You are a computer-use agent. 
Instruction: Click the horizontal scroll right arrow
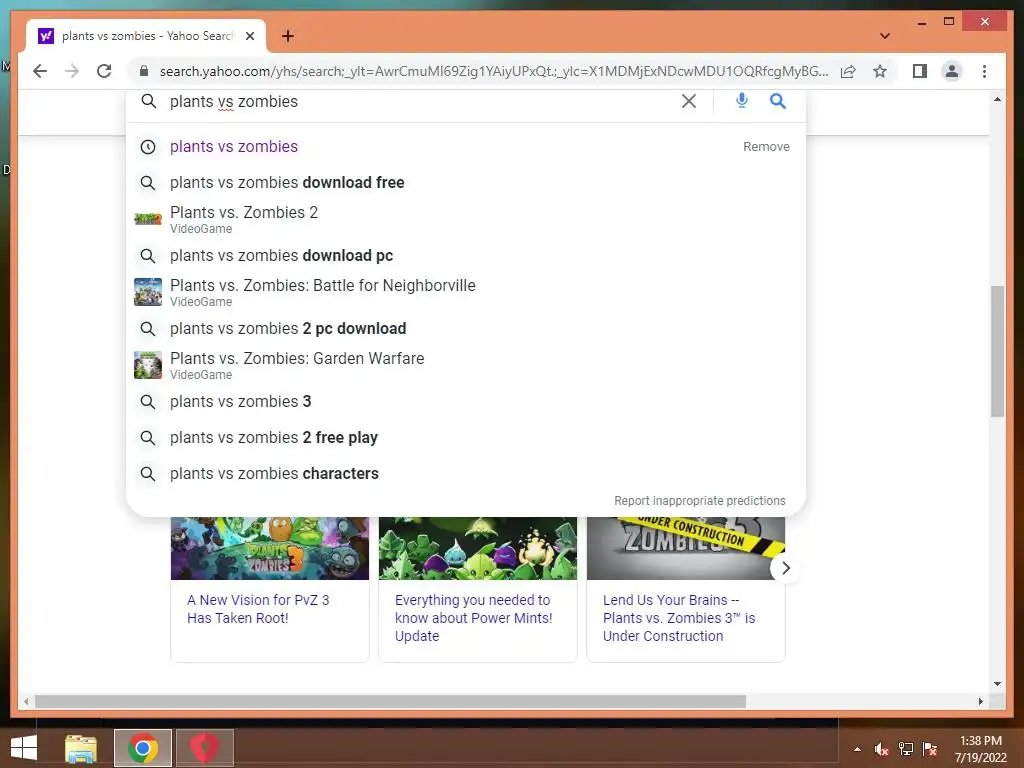[x=980, y=701]
